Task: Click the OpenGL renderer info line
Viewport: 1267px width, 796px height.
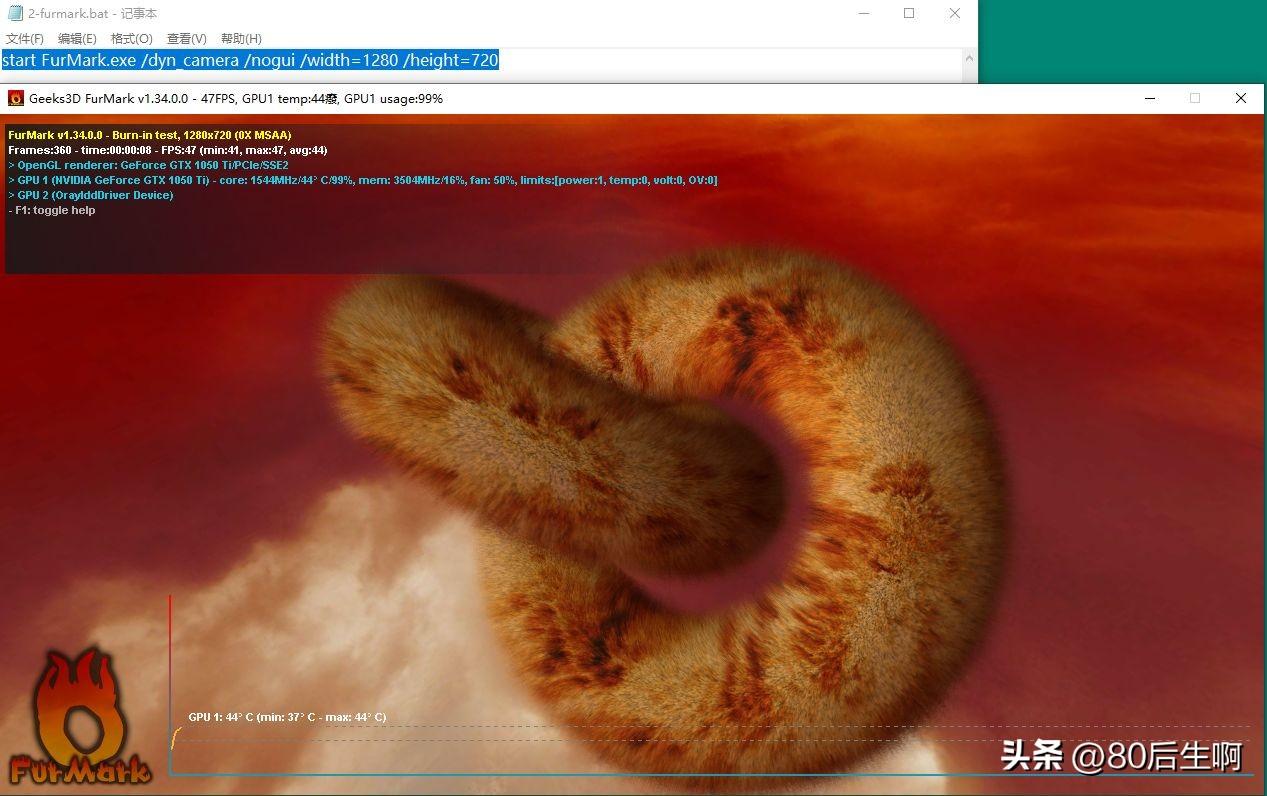Action: [148, 165]
